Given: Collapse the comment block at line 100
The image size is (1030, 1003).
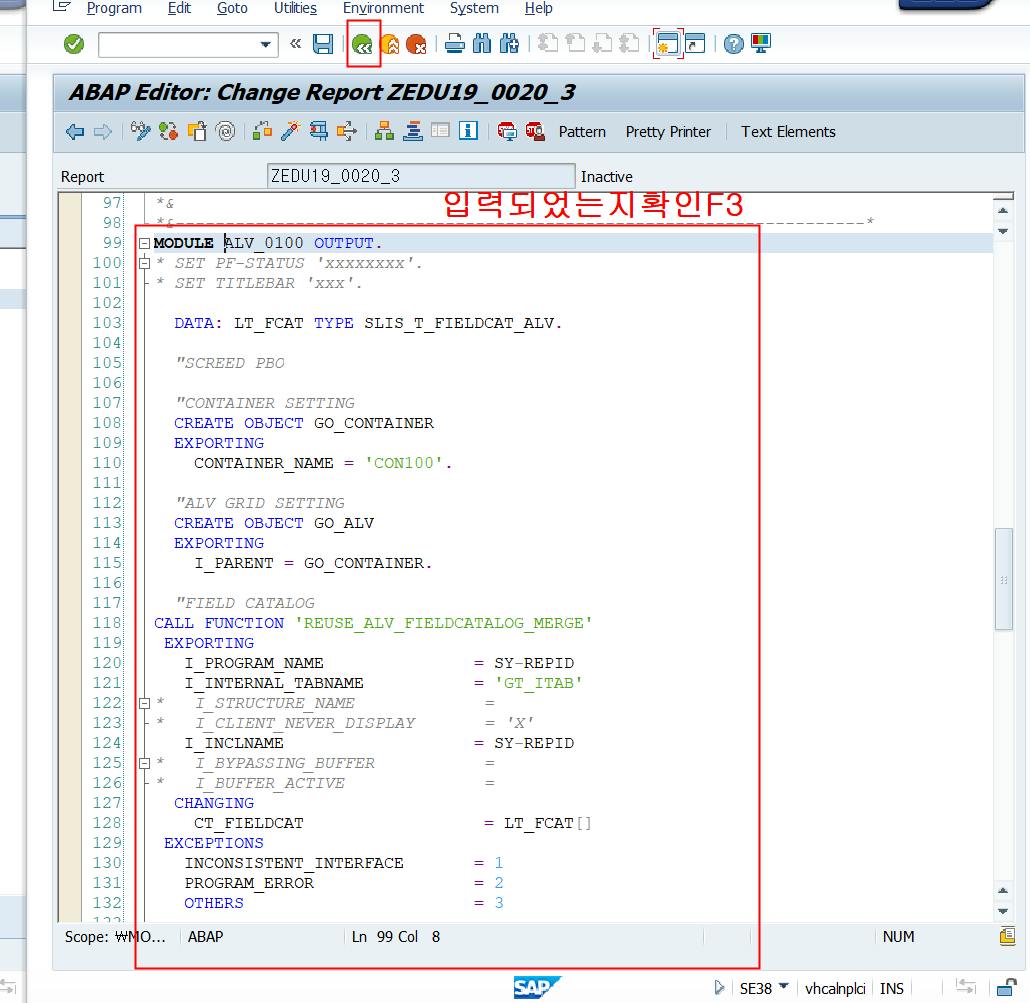Looking at the screenshot, I should pyautogui.click(x=145, y=263).
